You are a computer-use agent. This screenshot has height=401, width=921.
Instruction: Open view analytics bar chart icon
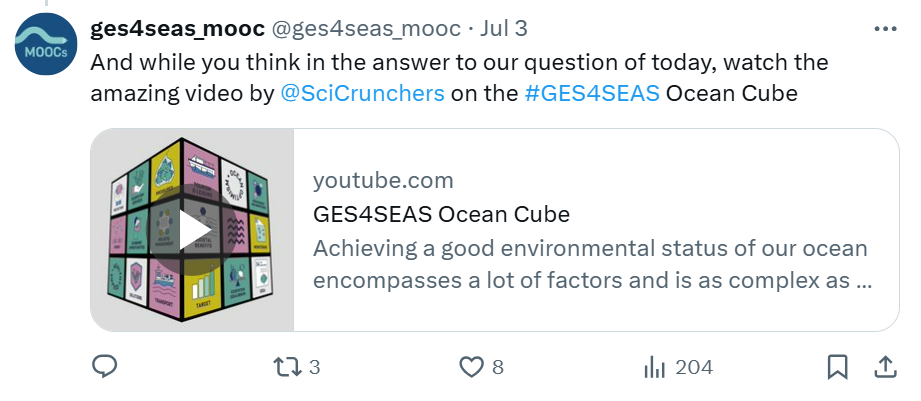655,367
